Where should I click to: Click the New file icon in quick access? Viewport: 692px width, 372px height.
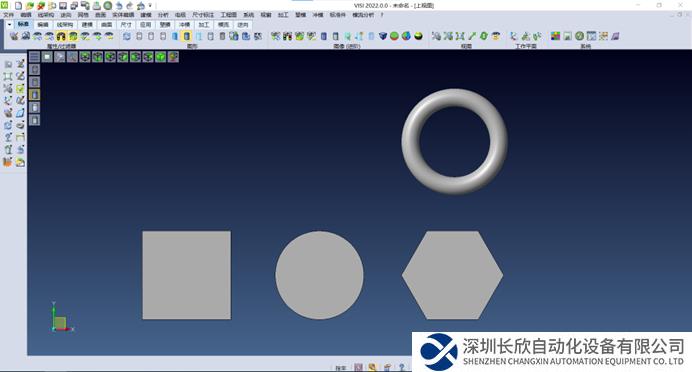coord(19,6)
